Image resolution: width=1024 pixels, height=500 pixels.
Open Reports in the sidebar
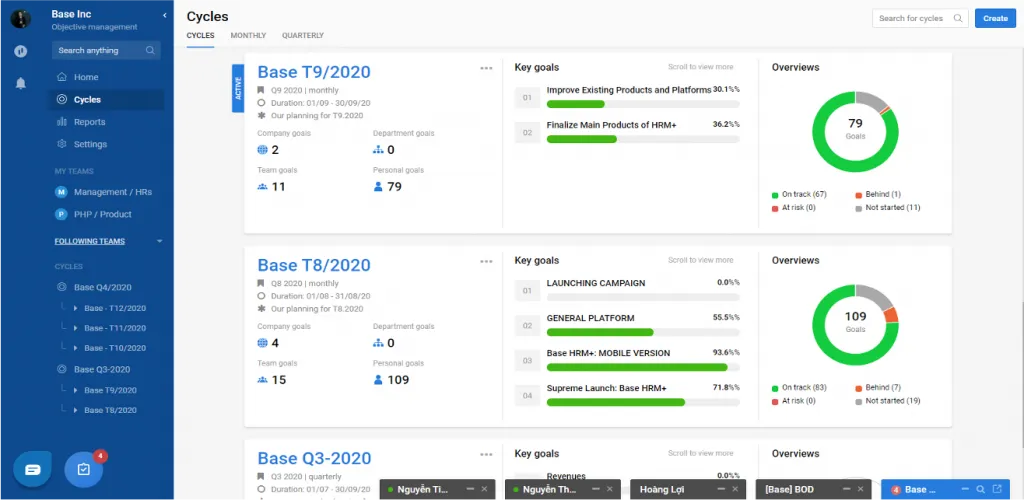tap(89, 122)
